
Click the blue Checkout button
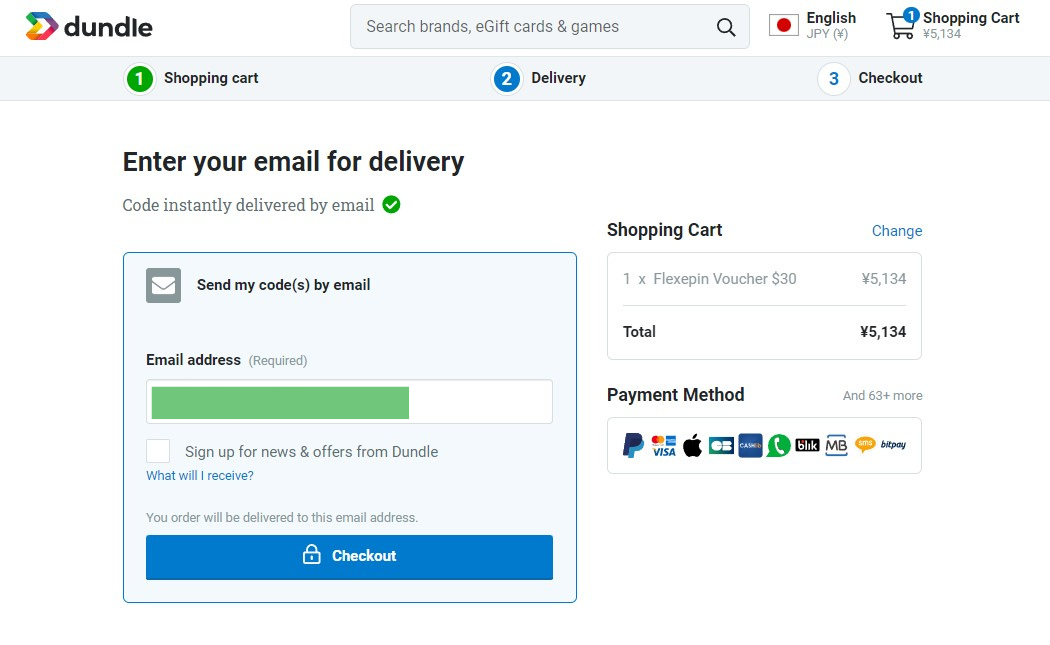[x=350, y=557]
